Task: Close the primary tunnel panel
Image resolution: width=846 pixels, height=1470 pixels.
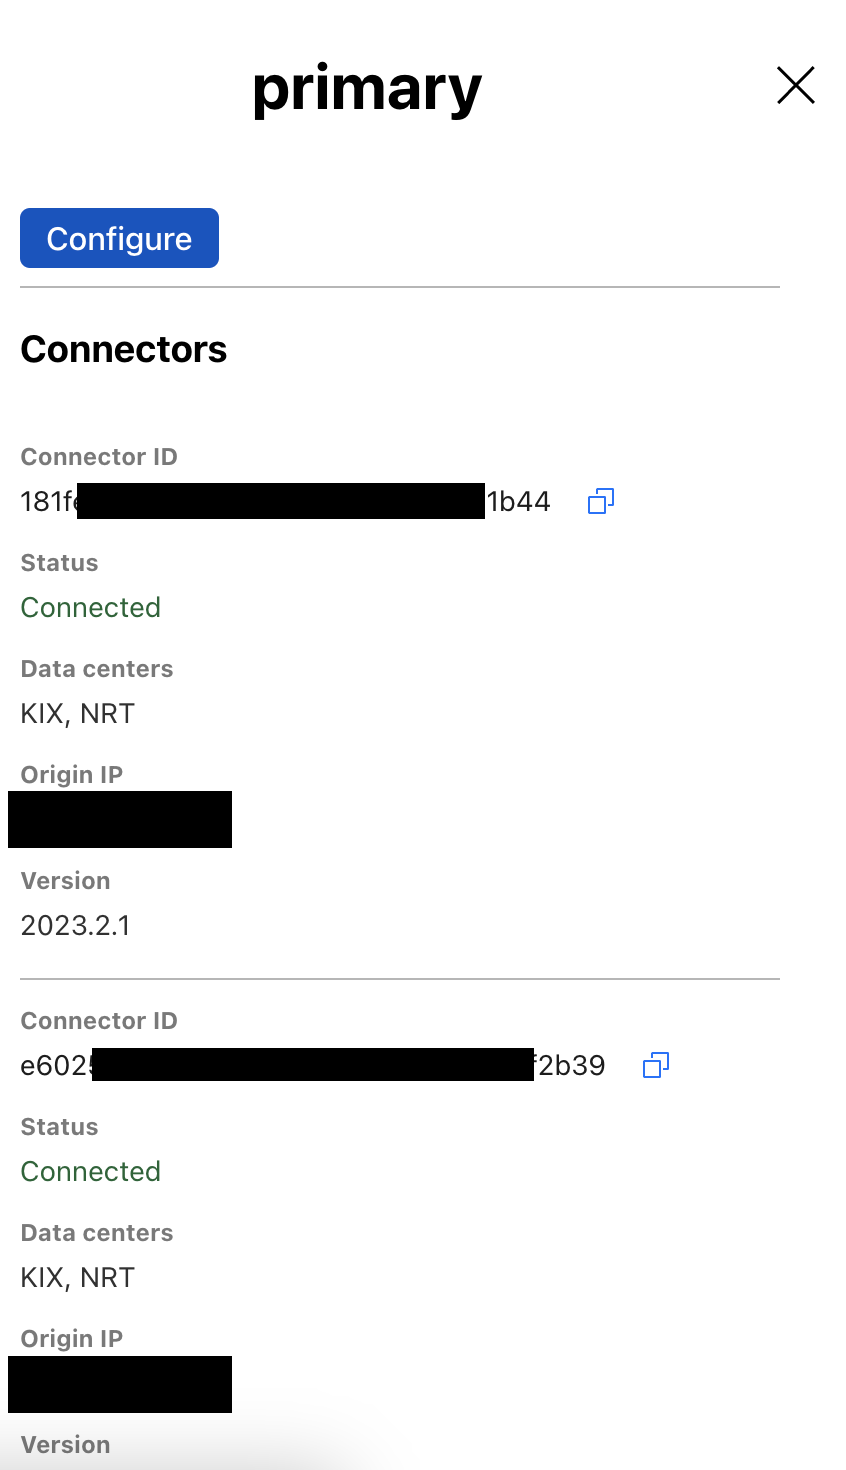Action: [796, 85]
